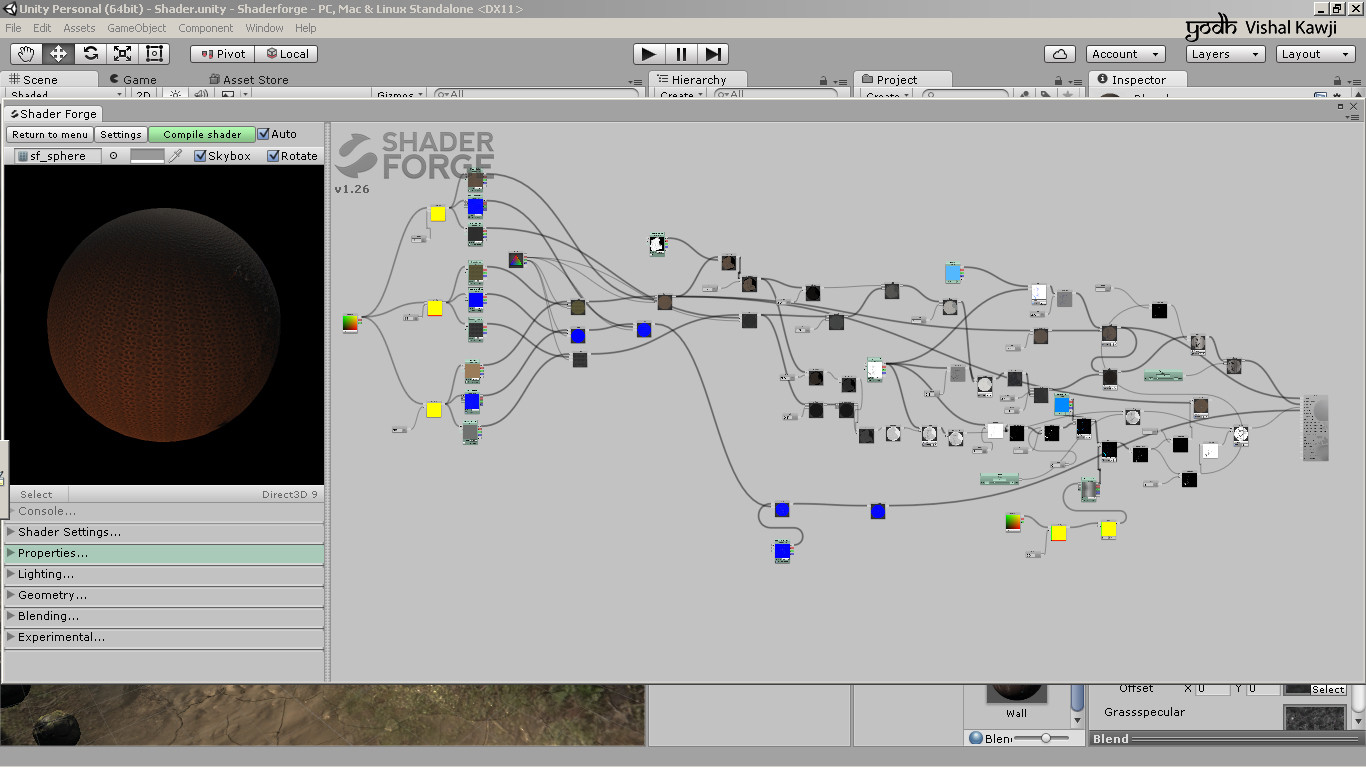Open the cloud services button
1366x768 pixels.
tap(1059, 54)
